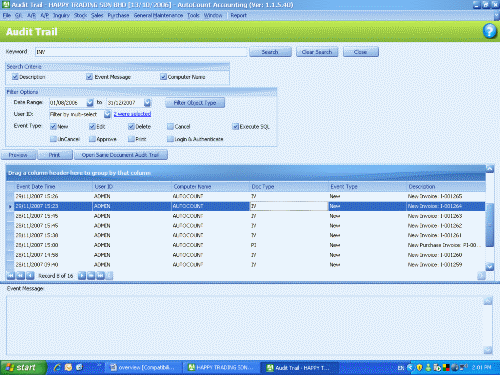Click the Start button on taskbar
This screenshot has height=375, width=500.
23,368
